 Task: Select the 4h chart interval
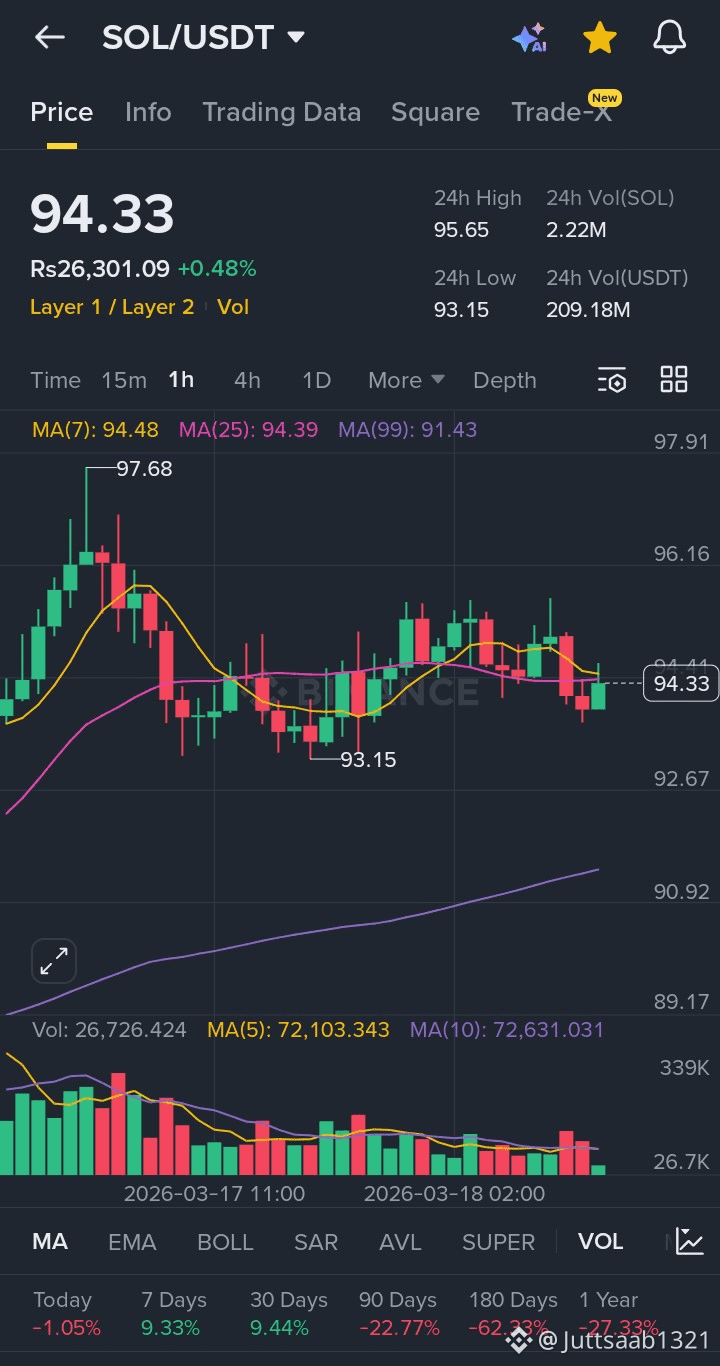point(247,380)
